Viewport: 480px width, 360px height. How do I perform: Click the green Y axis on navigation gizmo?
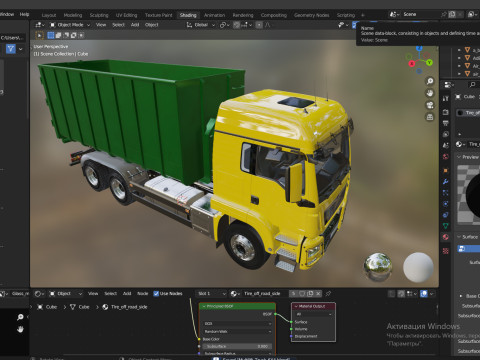(x=429, y=62)
